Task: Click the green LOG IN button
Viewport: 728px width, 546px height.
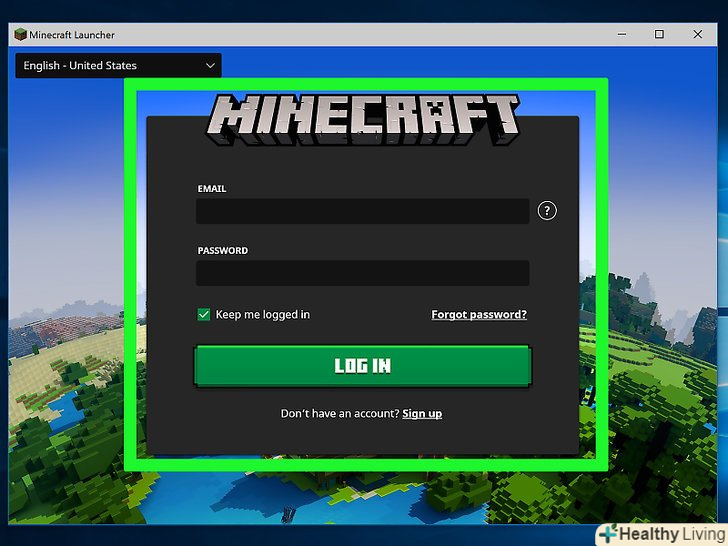Action: tap(363, 366)
